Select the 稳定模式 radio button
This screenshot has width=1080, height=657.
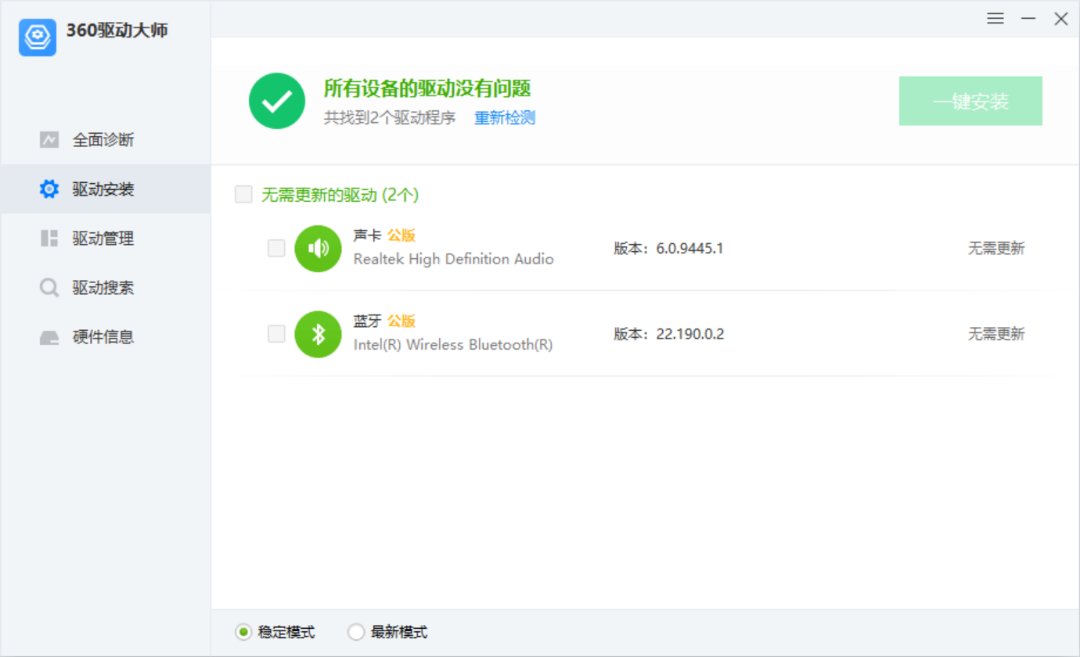tap(243, 632)
